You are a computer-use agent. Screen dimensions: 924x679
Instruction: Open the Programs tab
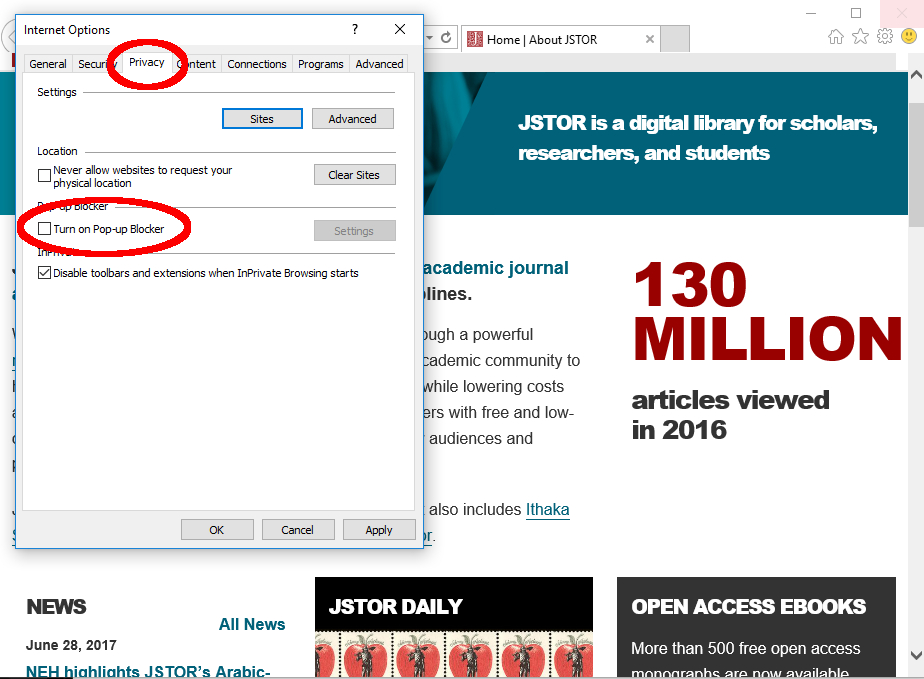(x=321, y=64)
